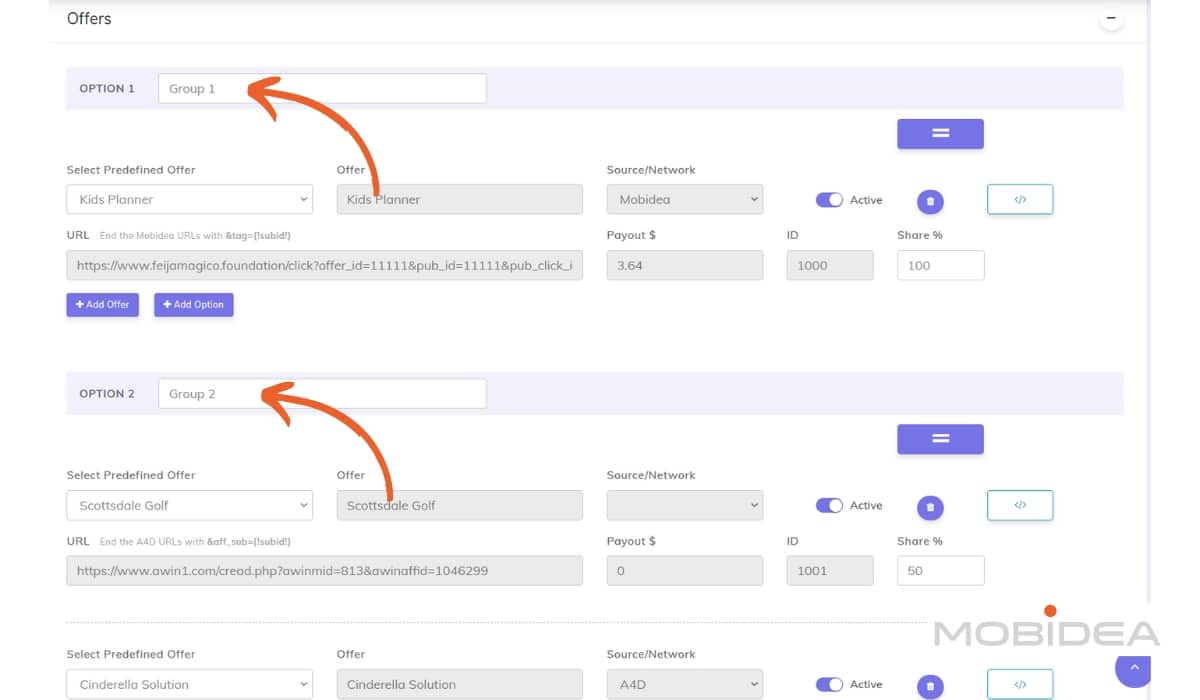Click the awin1.com URL field
This screenshot has width=1200, height=700.
(325, 571)
